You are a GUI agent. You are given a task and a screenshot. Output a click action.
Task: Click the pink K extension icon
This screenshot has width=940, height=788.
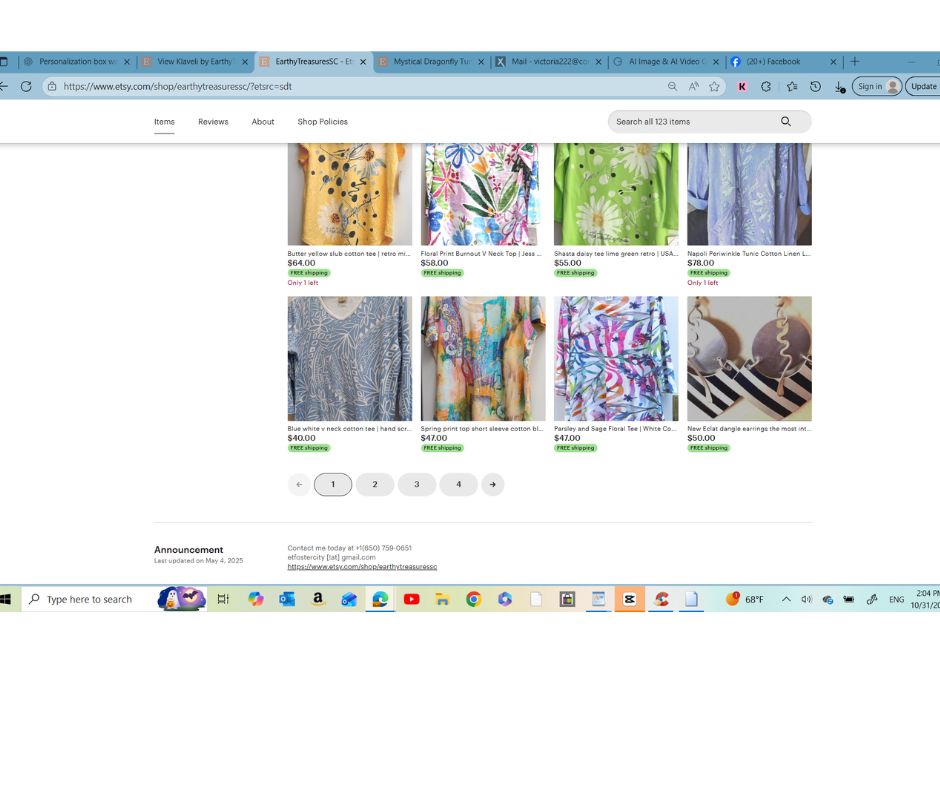coord(742,86)
